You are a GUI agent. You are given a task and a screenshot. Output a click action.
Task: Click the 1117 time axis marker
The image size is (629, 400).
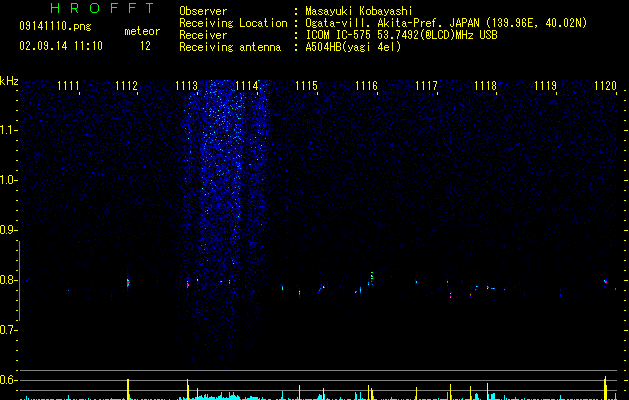click(x=426, y=86)
